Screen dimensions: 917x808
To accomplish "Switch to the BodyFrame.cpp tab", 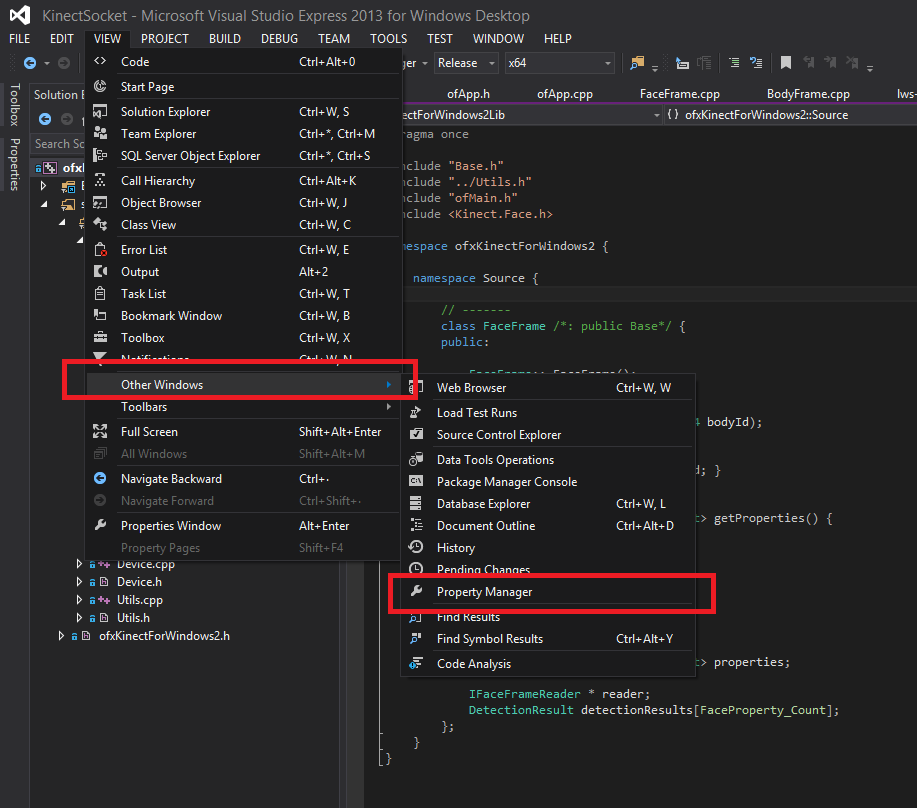I will tap(808, 94).
